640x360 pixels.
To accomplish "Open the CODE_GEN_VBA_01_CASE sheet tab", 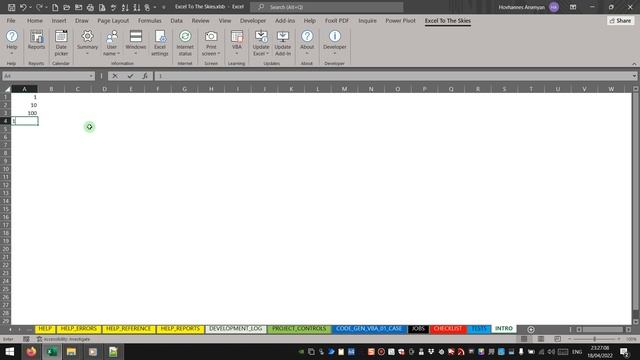I will click(x=369, y=329).
